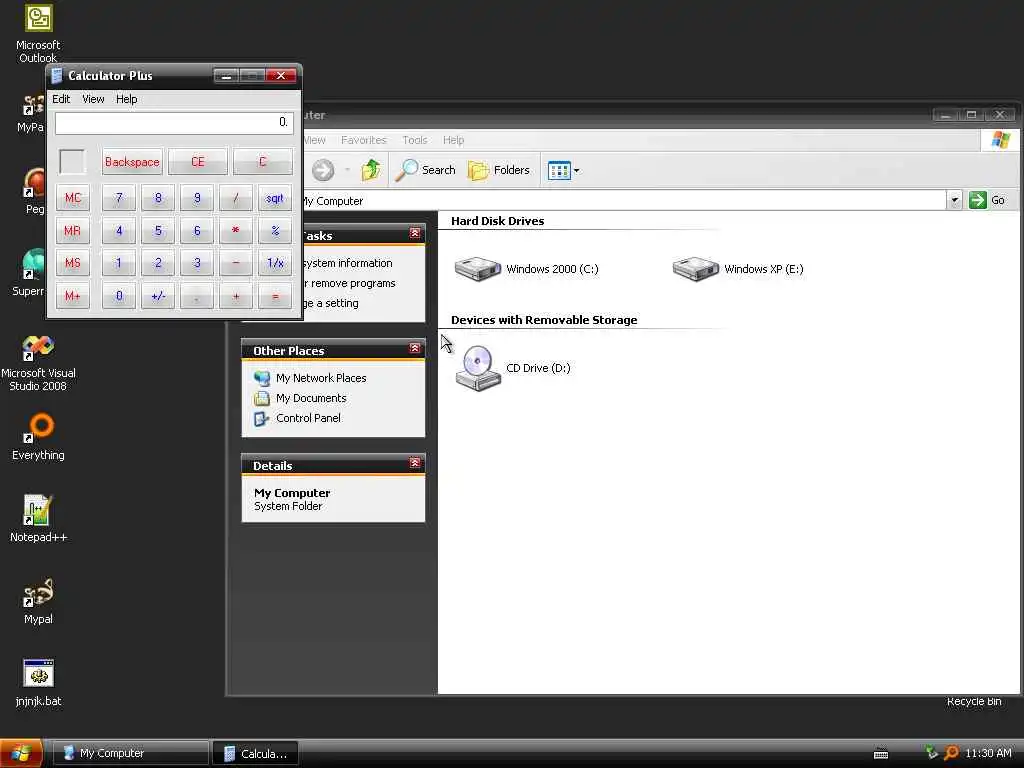Open the Calculator View menu
Image resolution: width=1024 pixels, height=768 pixels.
tap(93, 99)
